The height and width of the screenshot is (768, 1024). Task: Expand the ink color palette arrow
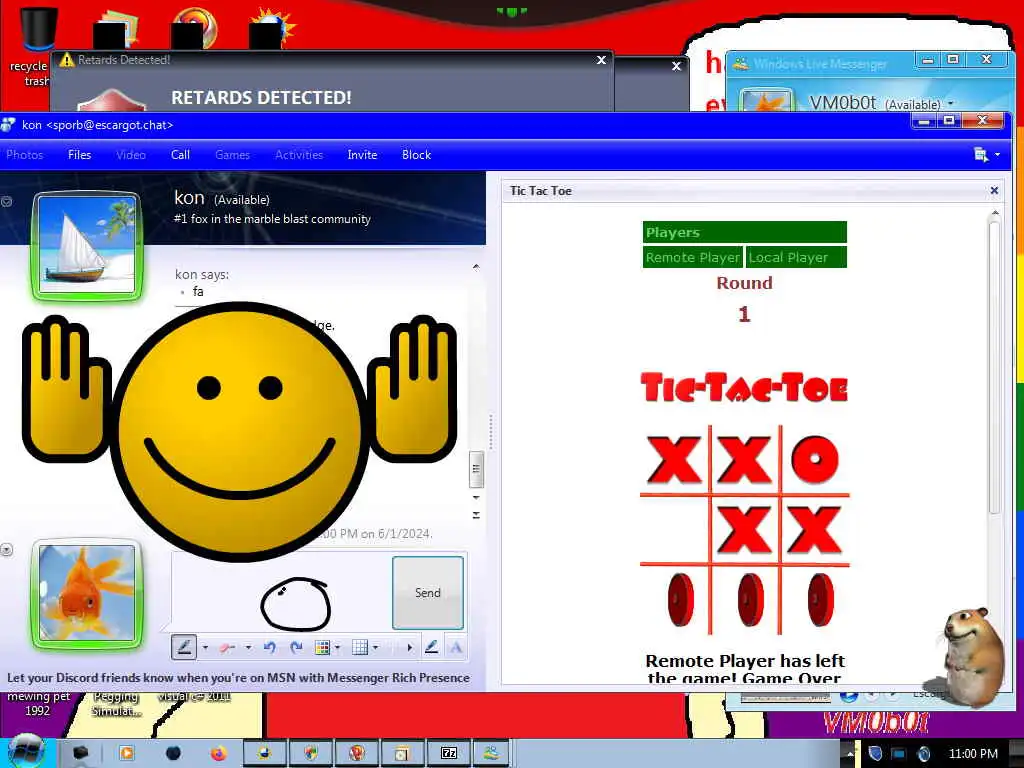pyautogui.click(x=338, y=648)
